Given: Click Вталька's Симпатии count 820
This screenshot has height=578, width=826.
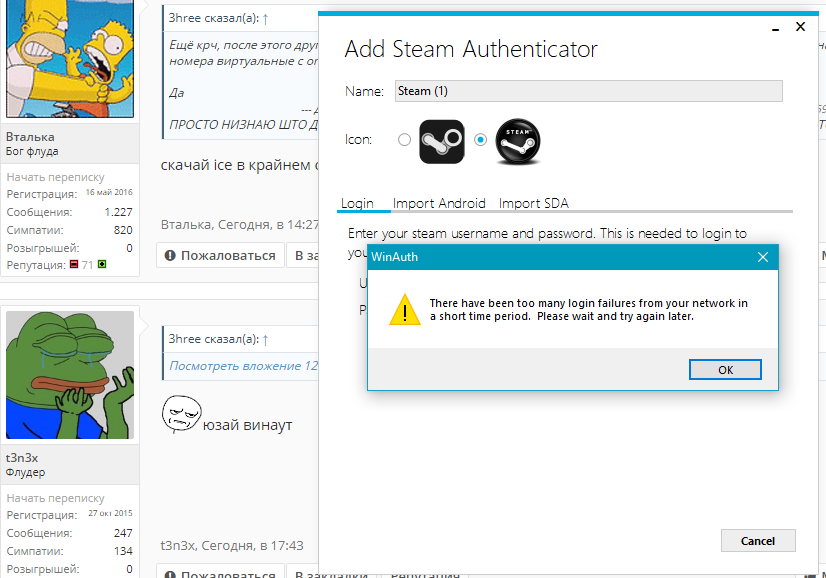Looking at the screenshot, I should tap(123, 230).
